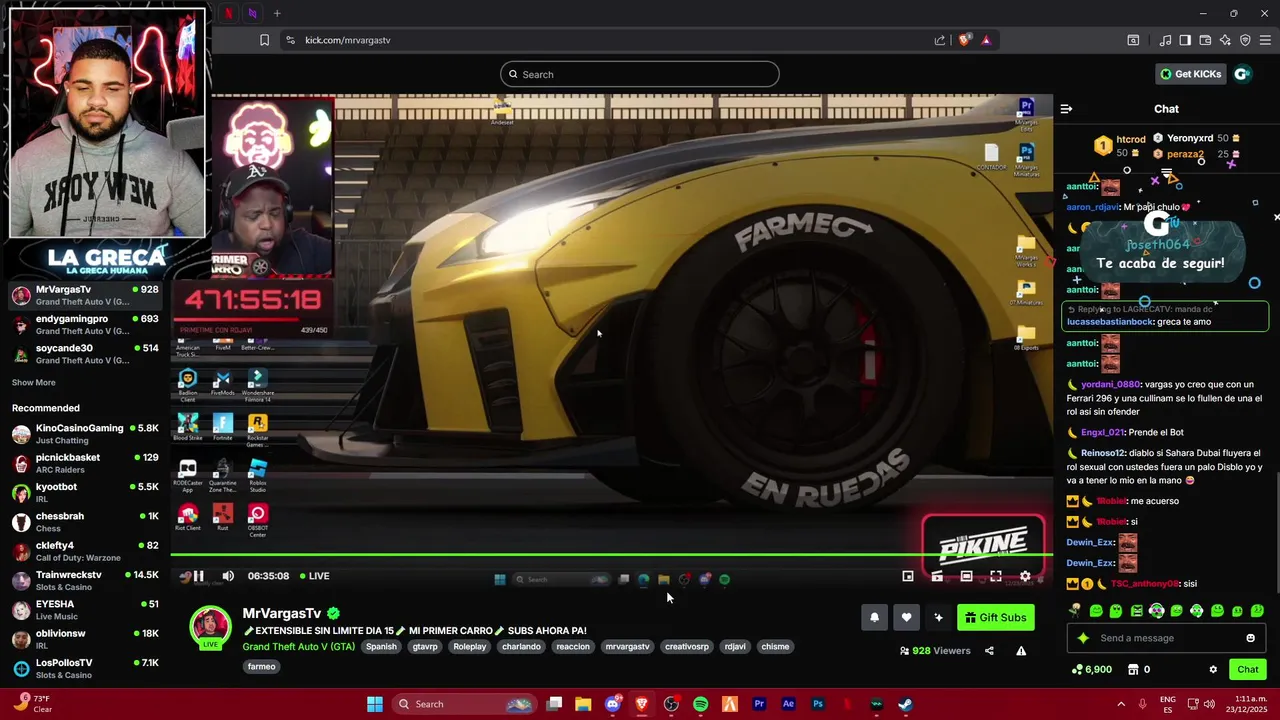Toggle the browser sidebar panel
1280x720 pixels.
(x=1185, y=40)
